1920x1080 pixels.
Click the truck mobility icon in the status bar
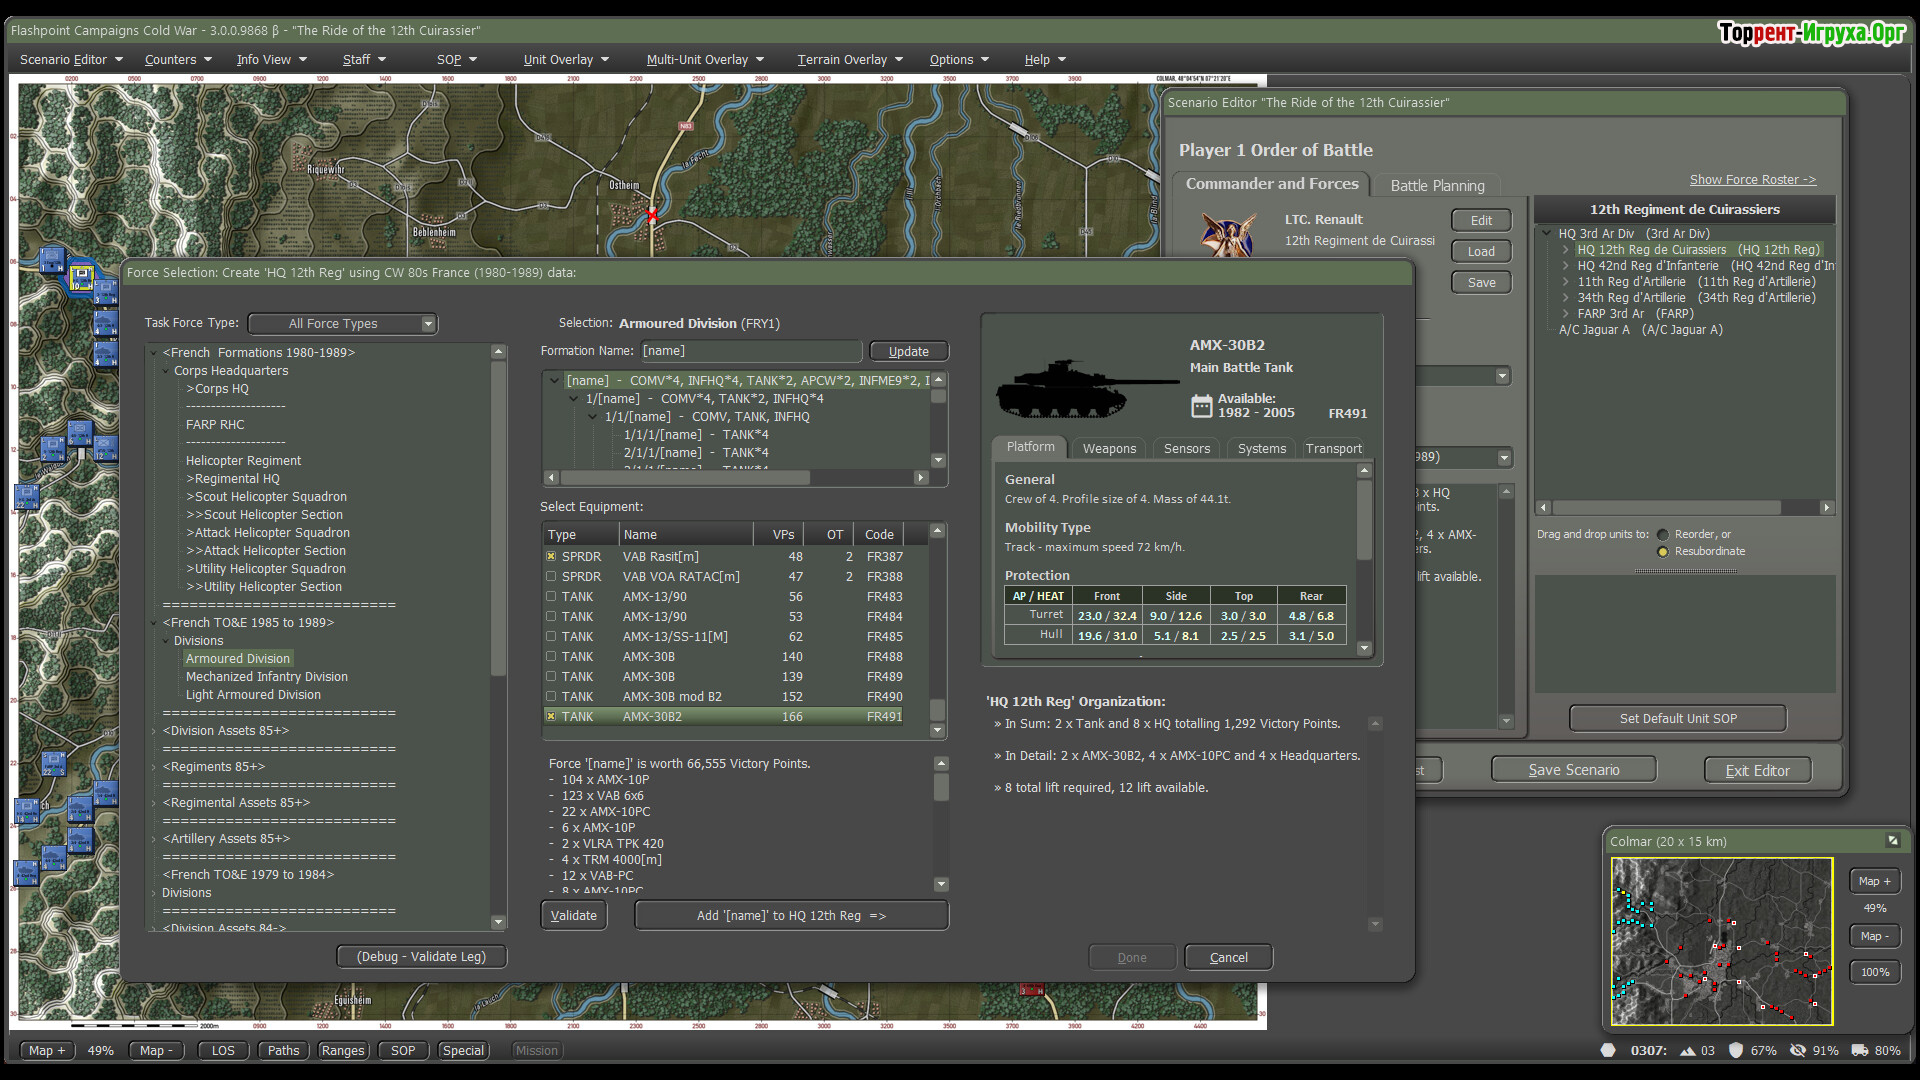point(1860,1051)
